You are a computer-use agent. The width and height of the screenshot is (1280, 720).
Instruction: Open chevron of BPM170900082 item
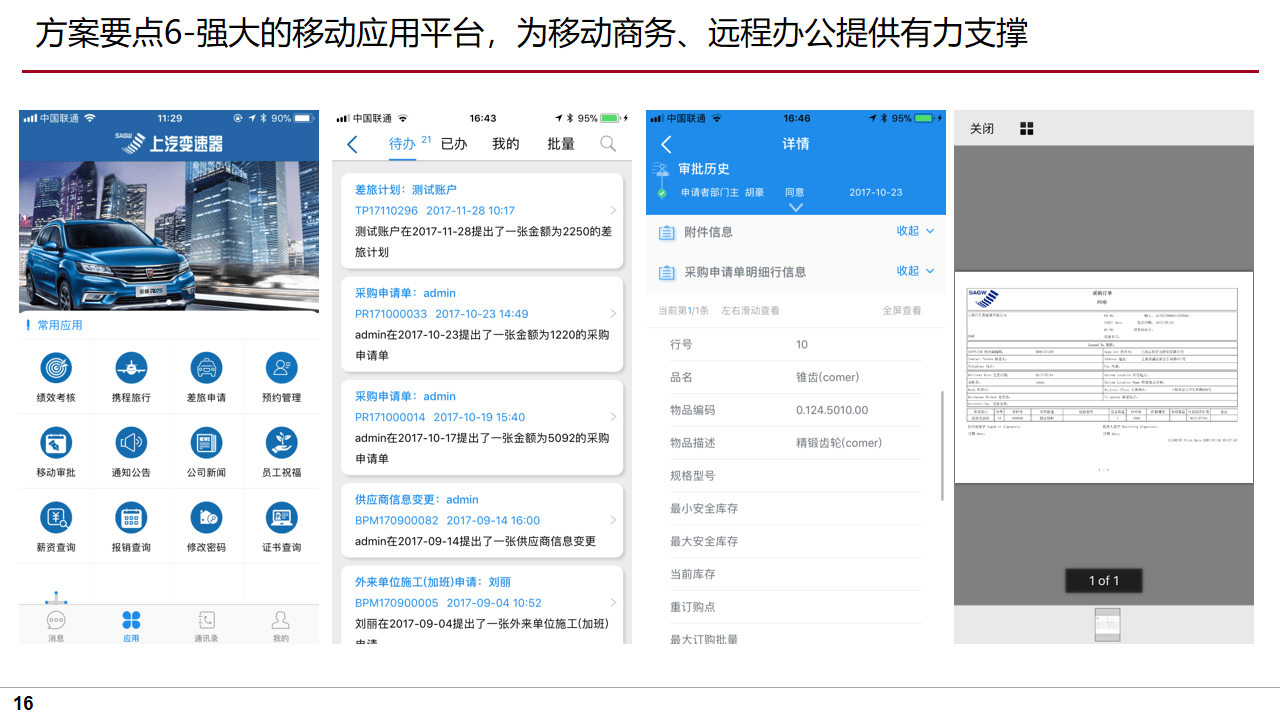pyautogui.click(x=613, y=520)
